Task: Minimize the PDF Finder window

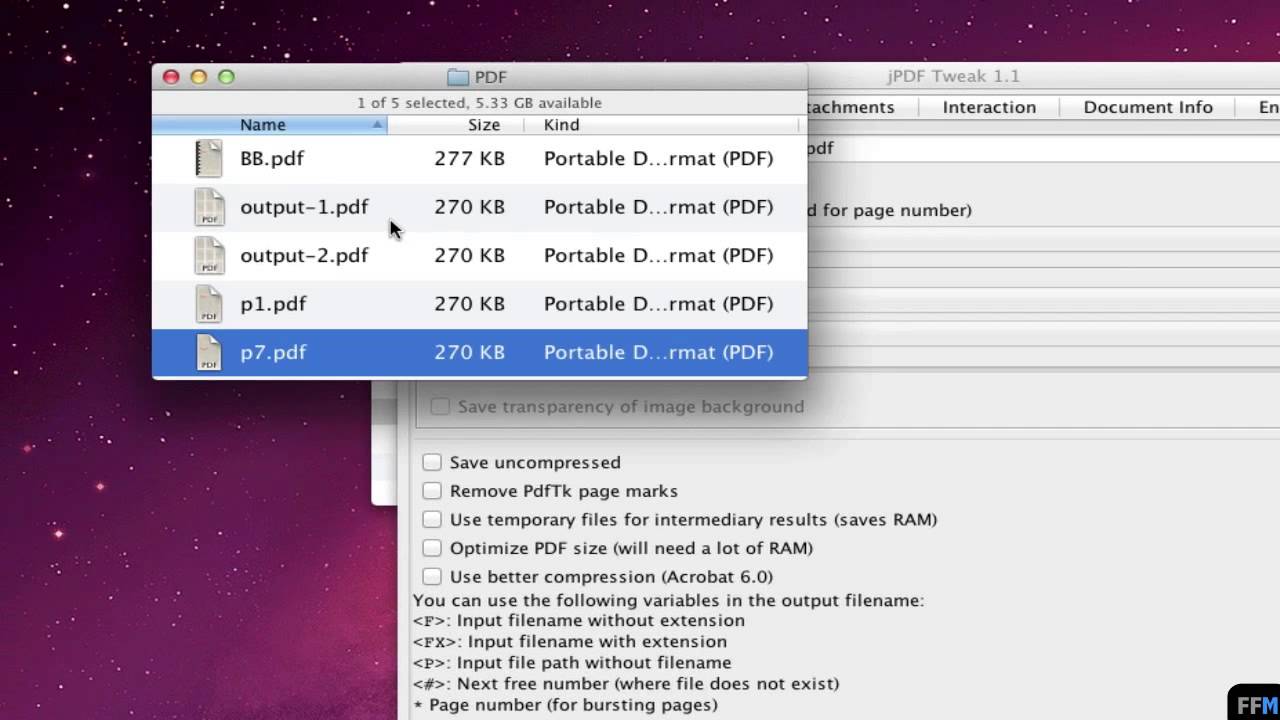Action: (x=198, y=77)
